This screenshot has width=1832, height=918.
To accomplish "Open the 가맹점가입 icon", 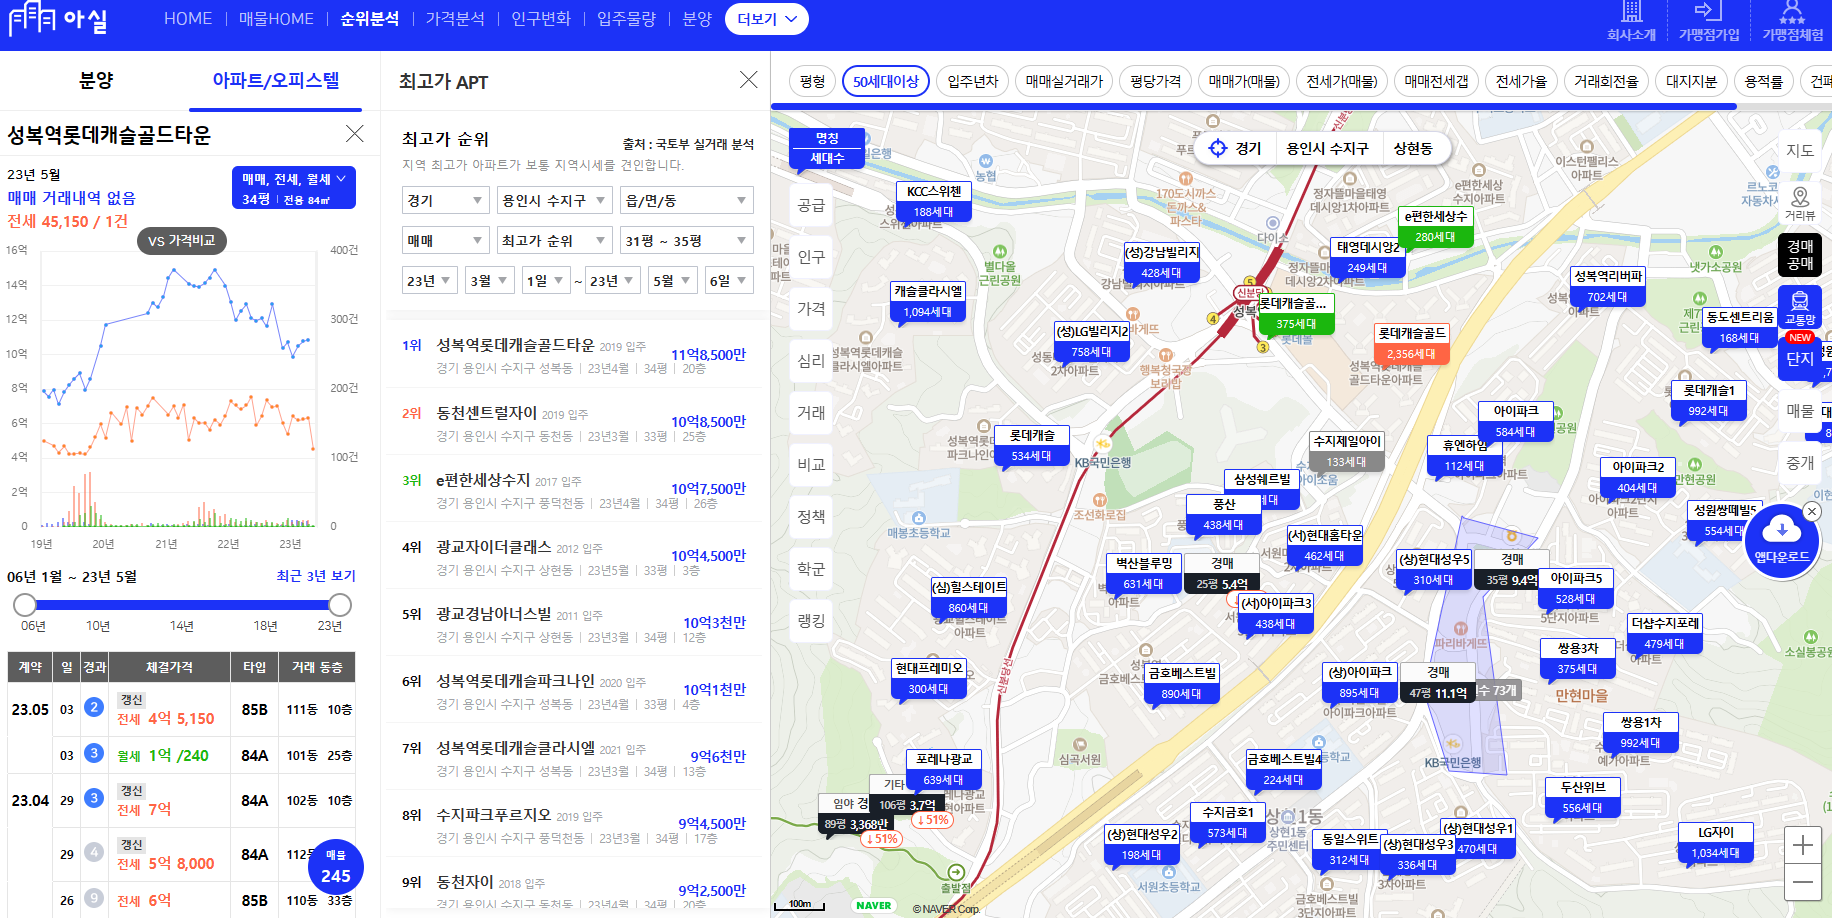I will [1709, 21].
